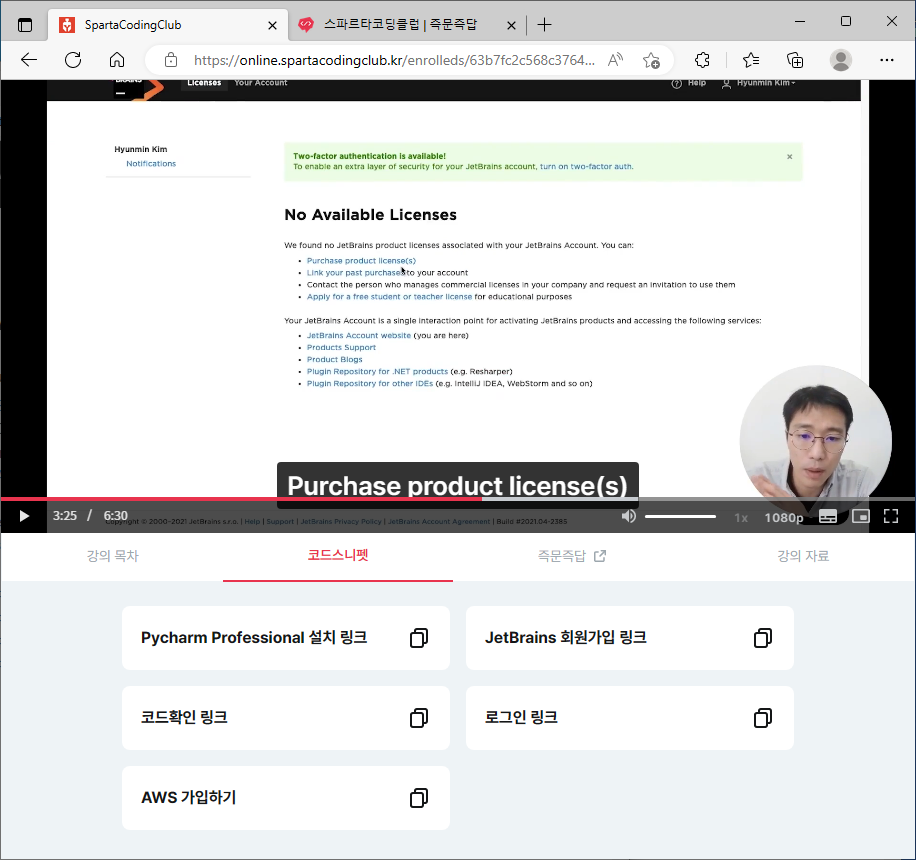Viewport: 916px width, 860px height.
Task: Adjust the video volume slider
Action: (681, 516)
